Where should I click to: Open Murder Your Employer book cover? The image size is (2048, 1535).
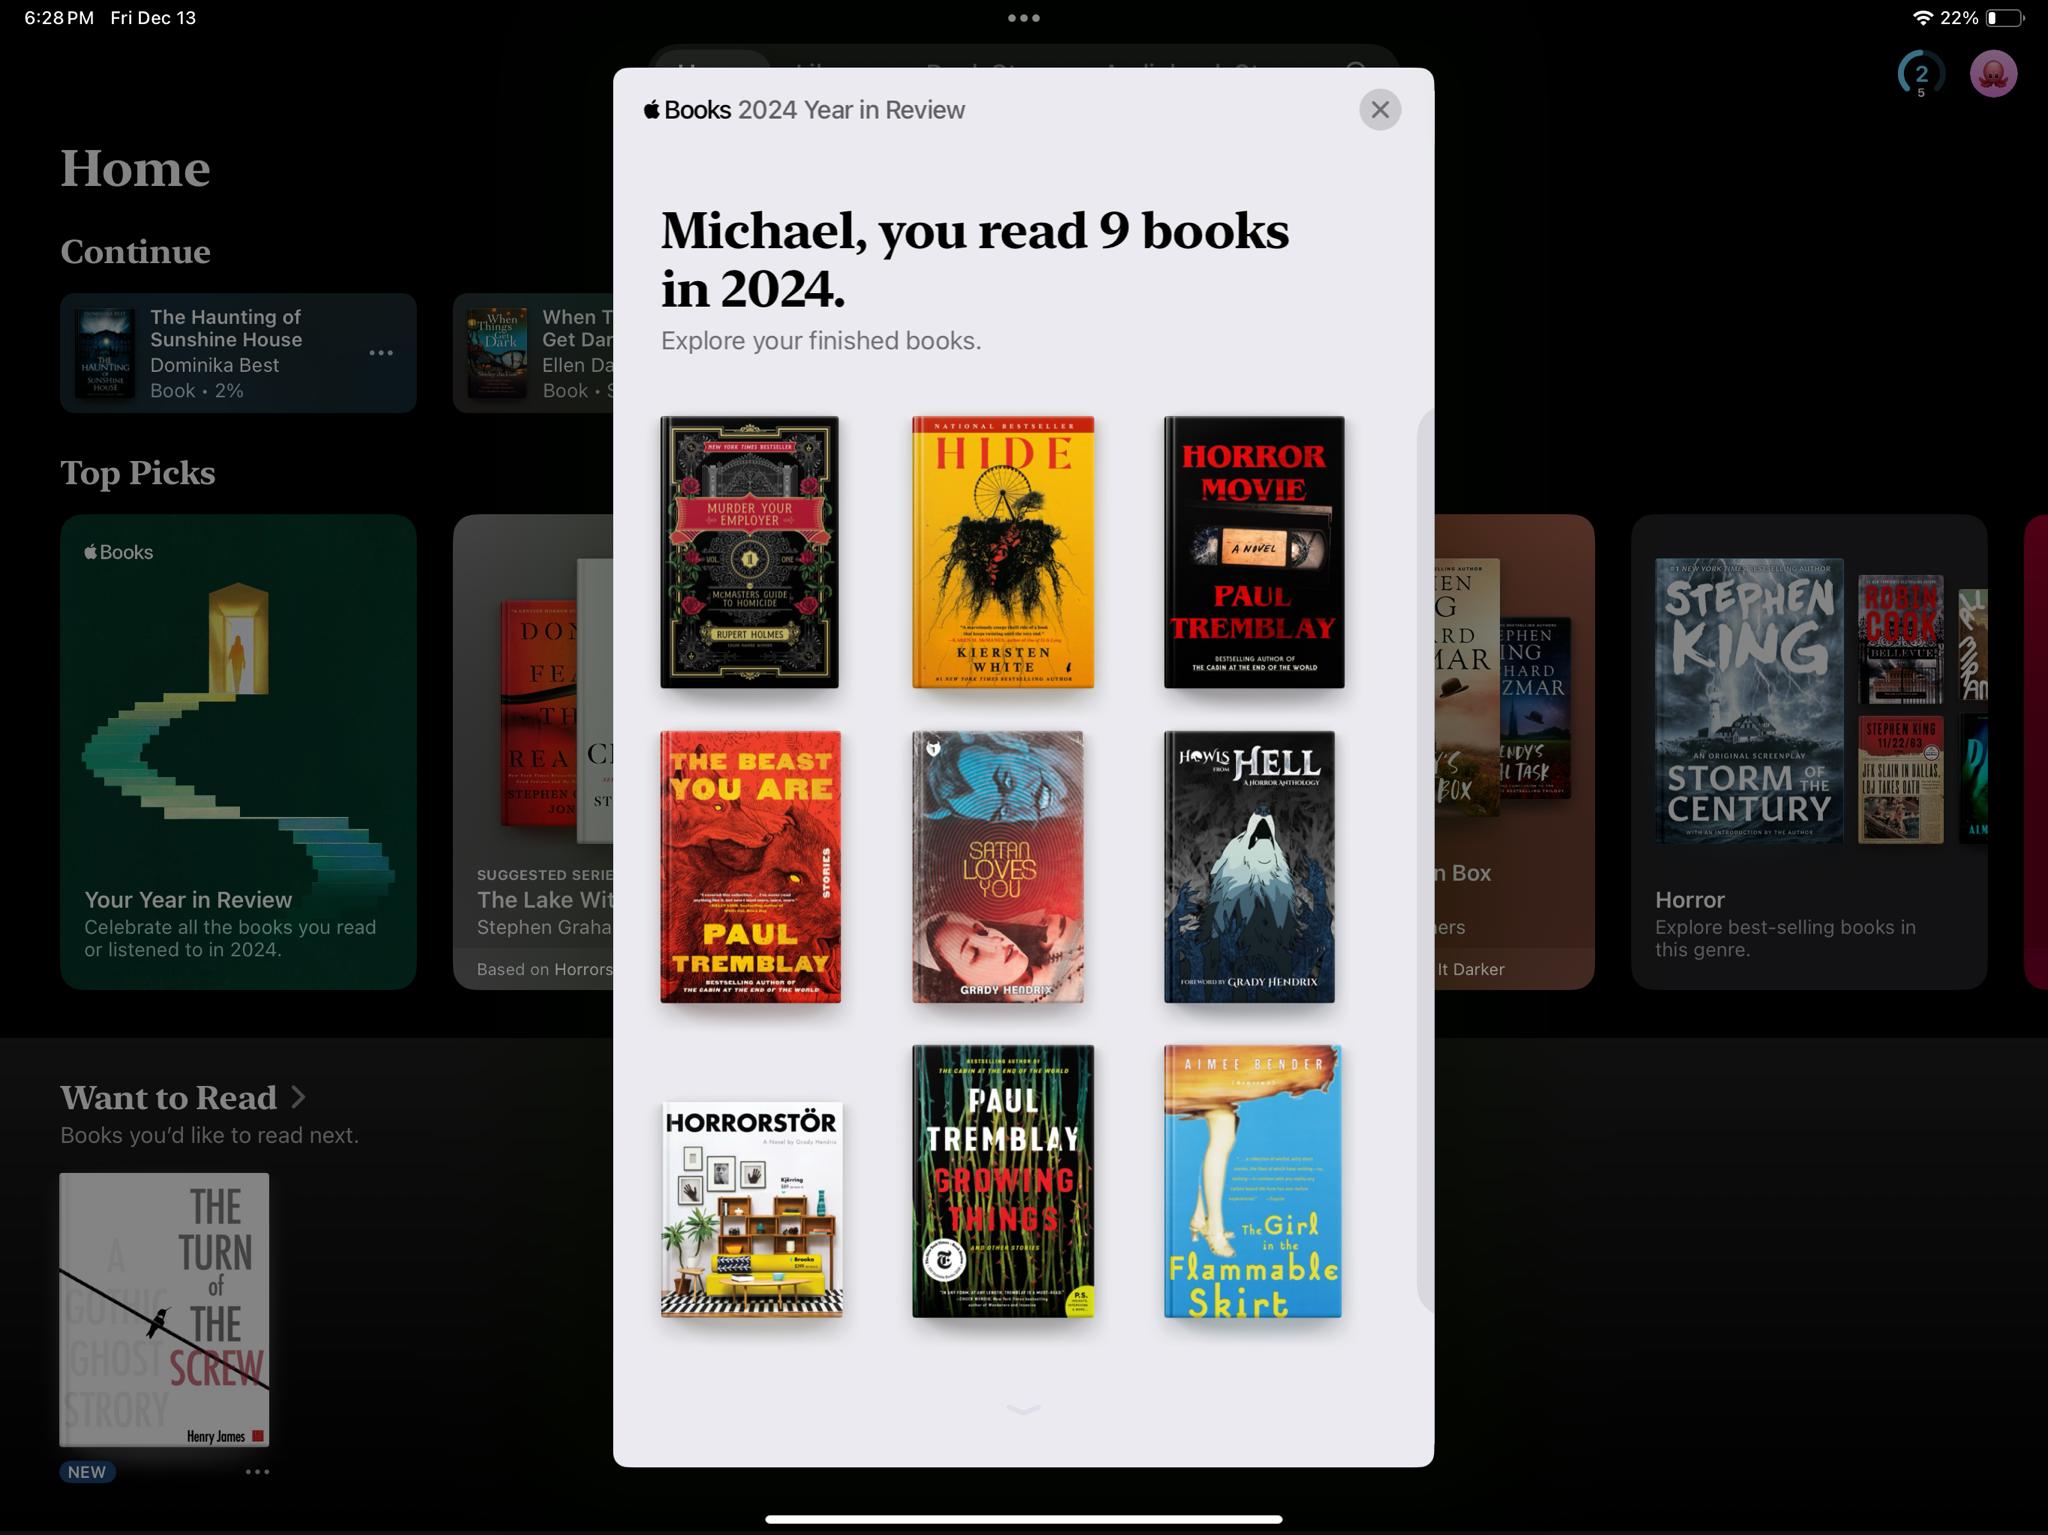pyautogui.click(x=749, y=552)
